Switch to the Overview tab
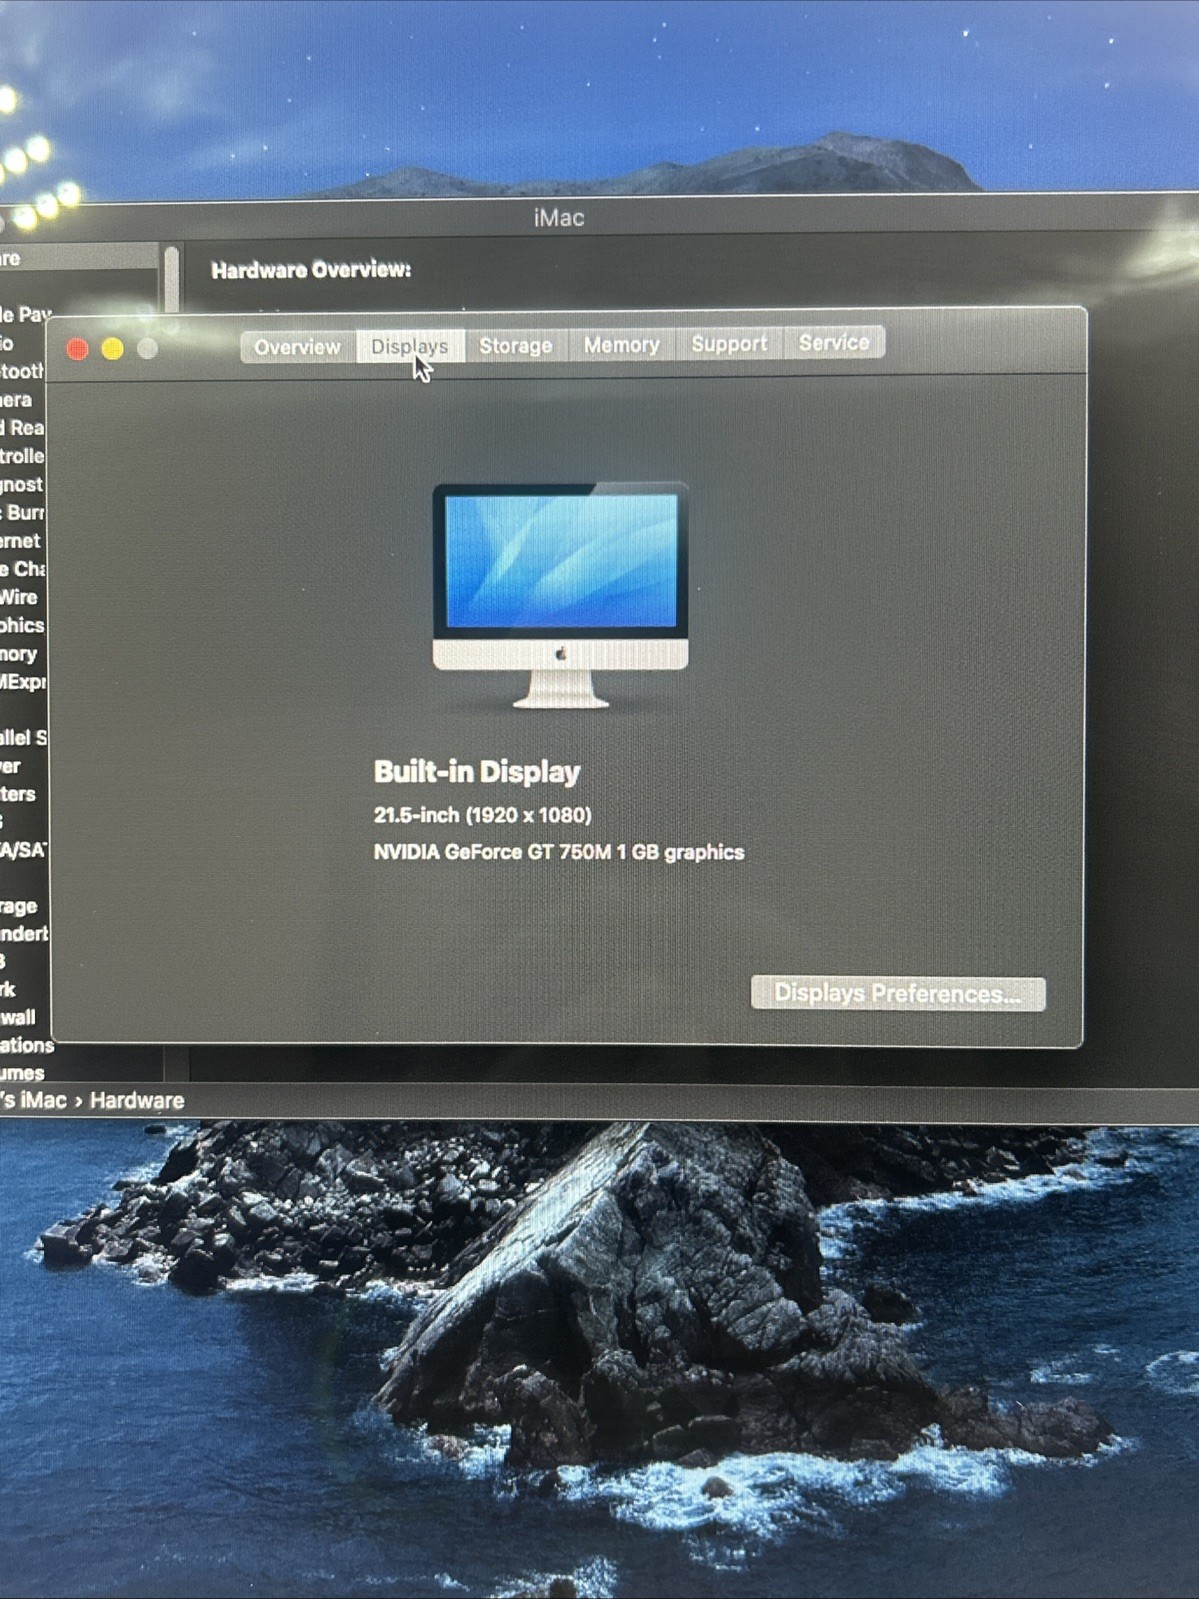The image size is (1199, 1599). click(x=298, y=347)
